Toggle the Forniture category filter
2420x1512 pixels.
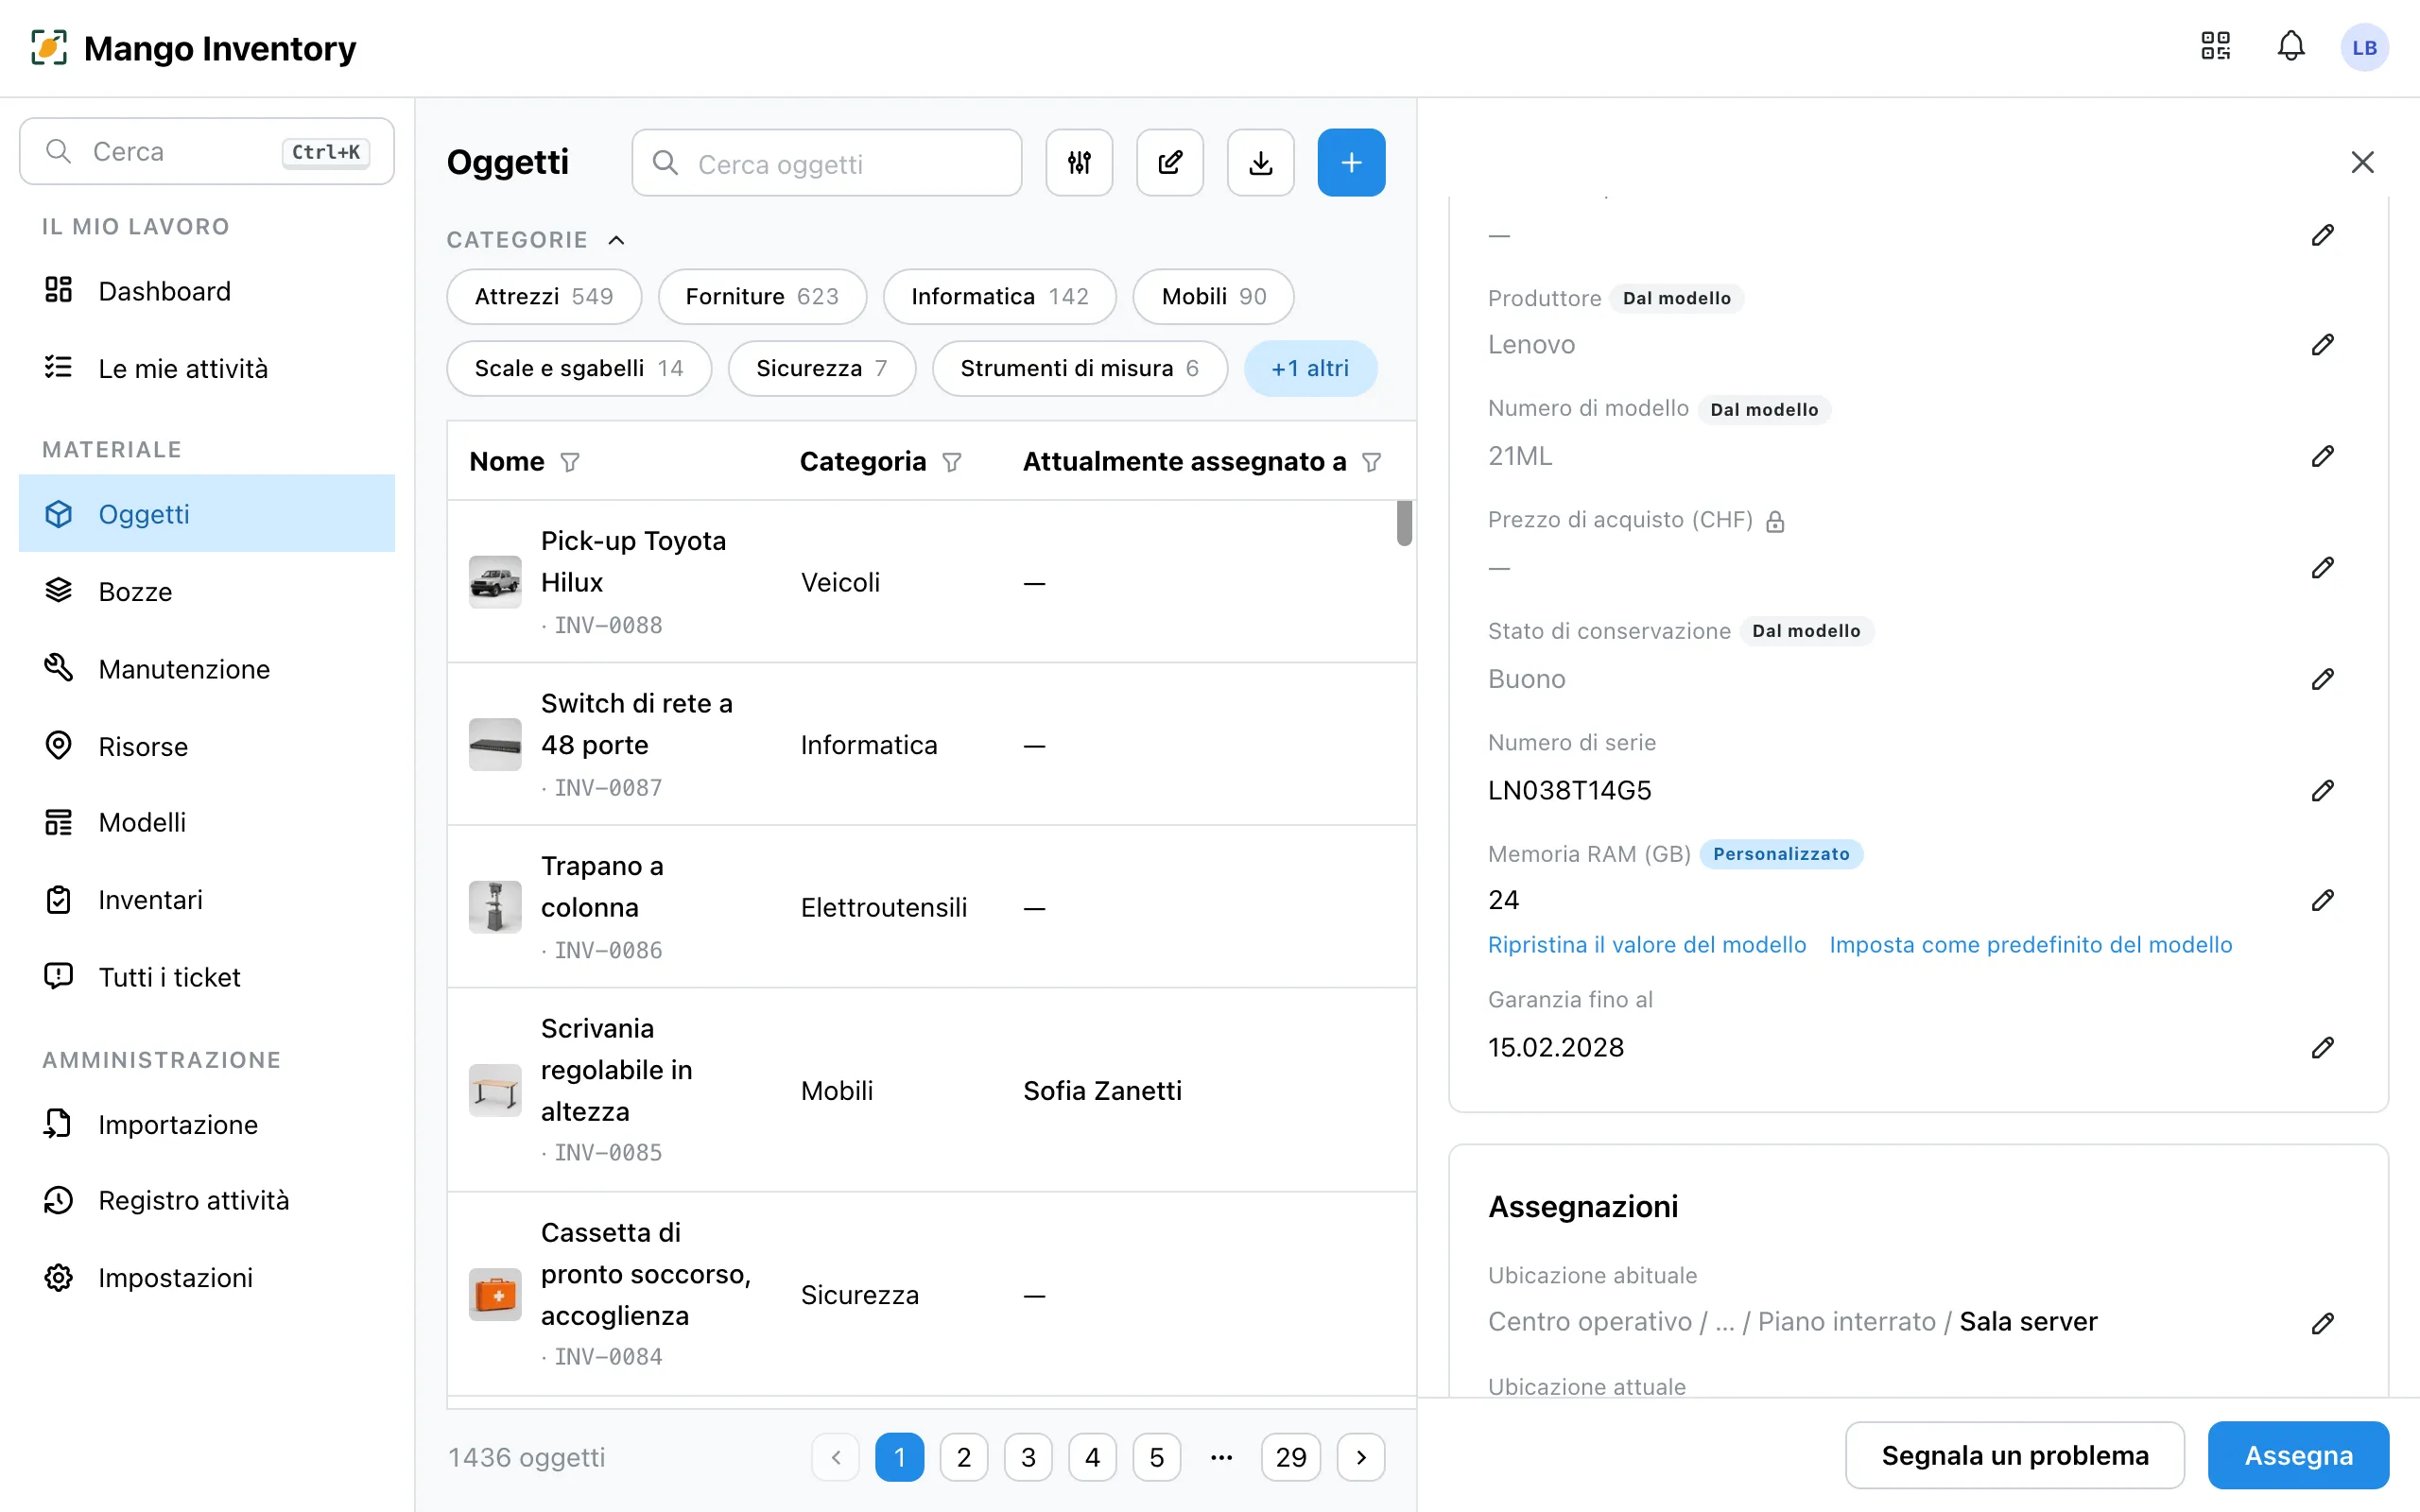tap(762, 296)
